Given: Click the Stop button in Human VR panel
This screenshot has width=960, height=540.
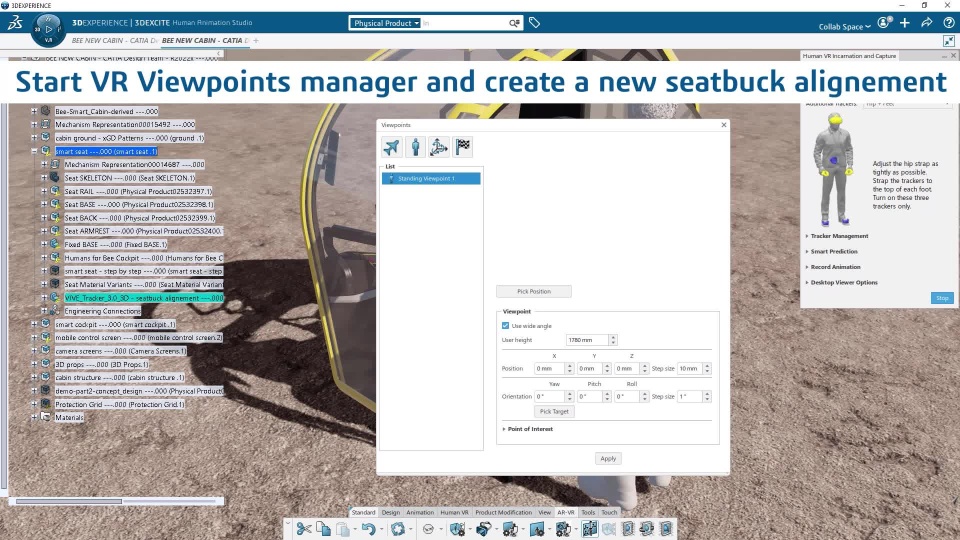Looking at the screenshot, I should pos(942,298).
